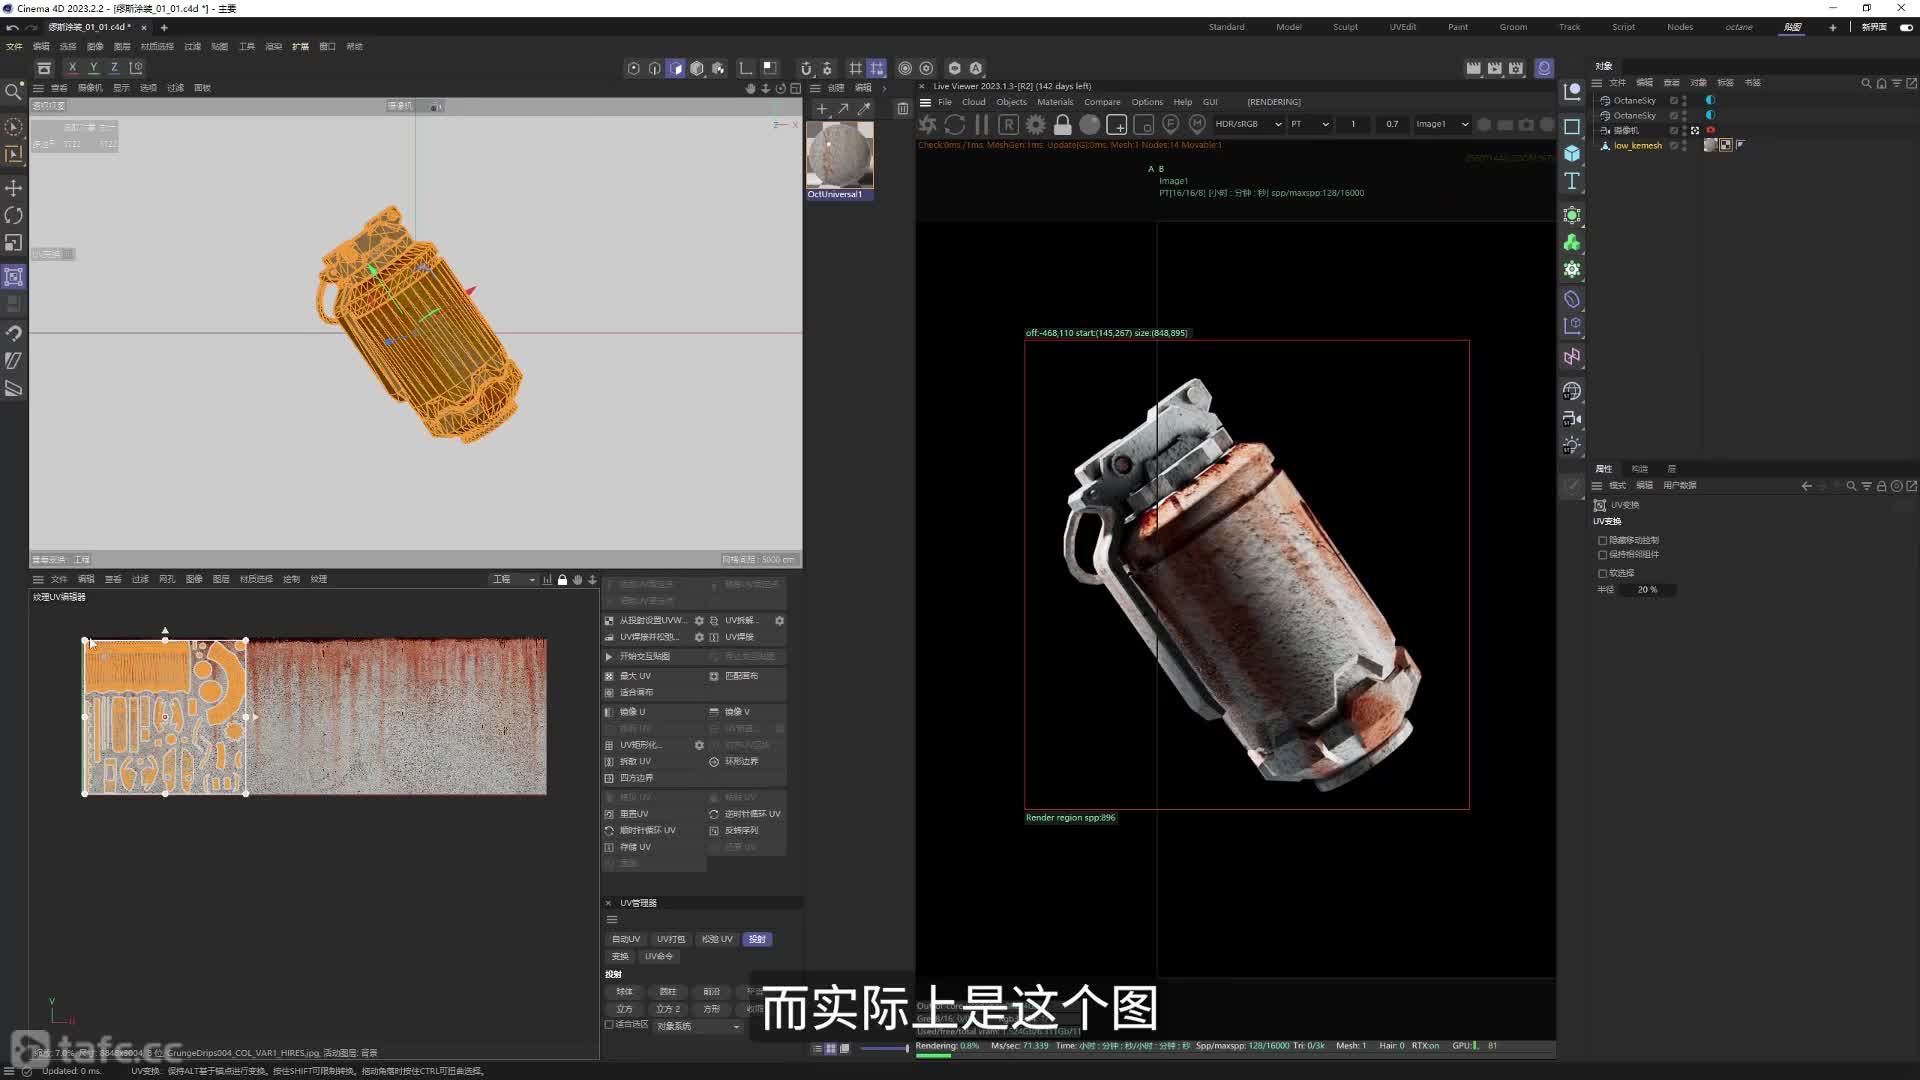Screen dimensions: 1920x1080
Task: Open the PT kernel dropdown
Action: 1309,124
